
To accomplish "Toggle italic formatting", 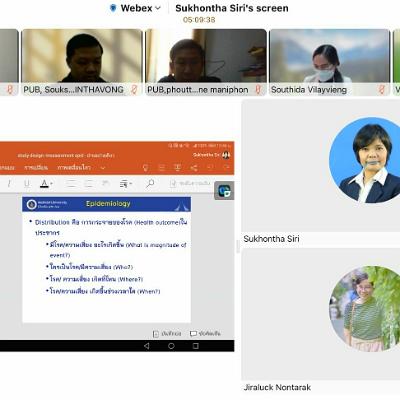I will tap(9, 183).
